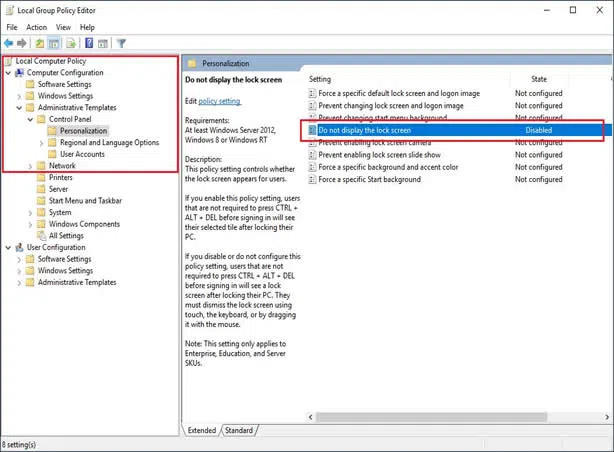Switch to the Standard tab
This screenshot has width=614, height=452.
click(x=238, y=430)
